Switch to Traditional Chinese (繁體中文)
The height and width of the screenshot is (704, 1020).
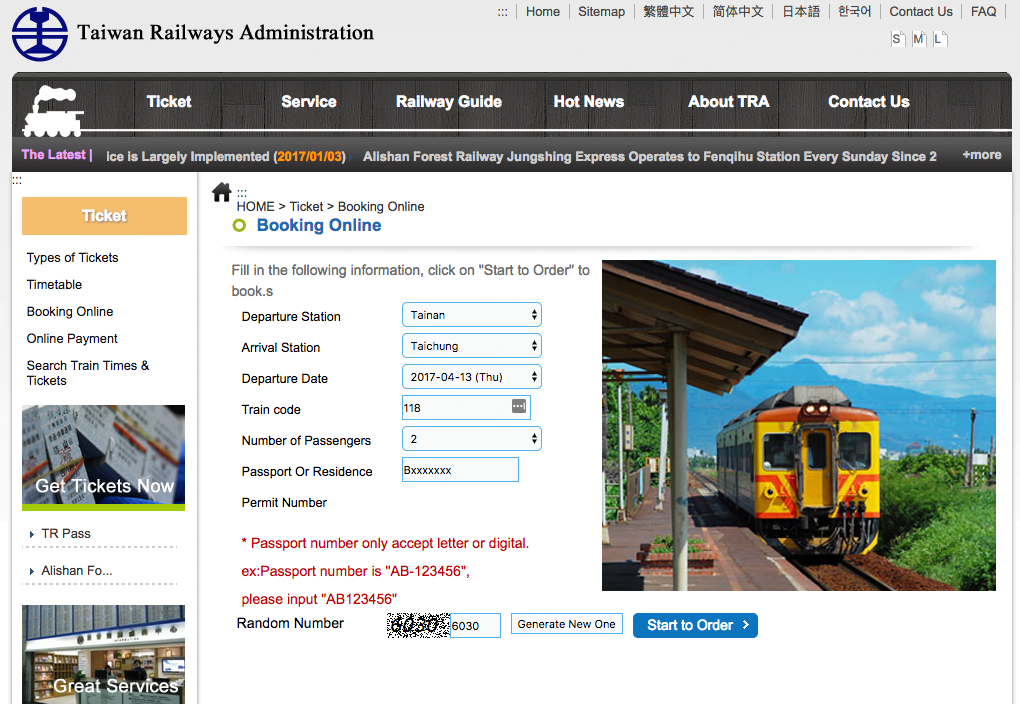[669, 12]
